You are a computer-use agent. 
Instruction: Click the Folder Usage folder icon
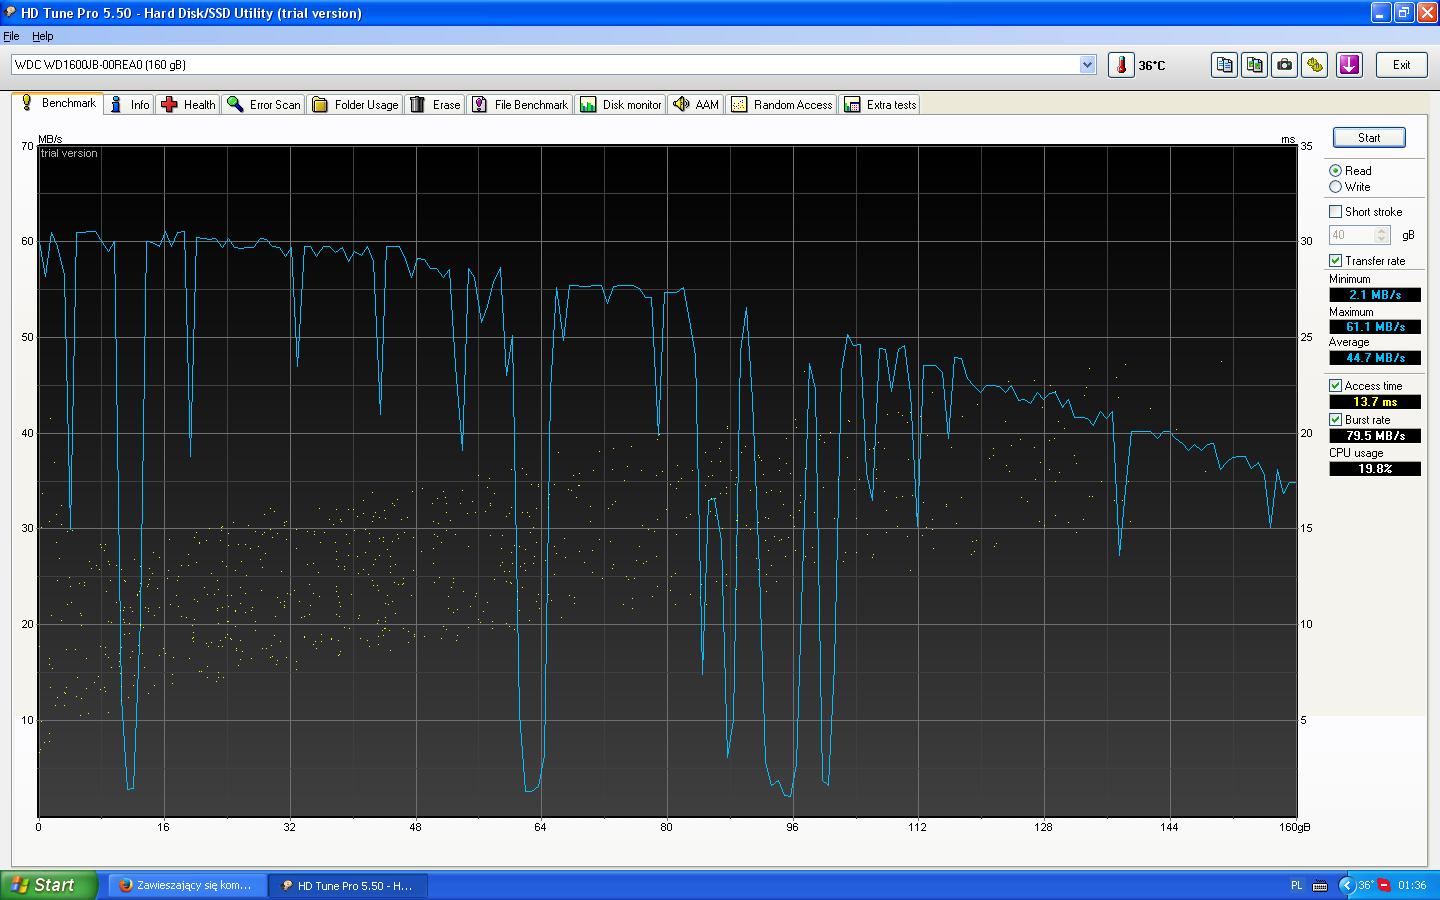320,104
